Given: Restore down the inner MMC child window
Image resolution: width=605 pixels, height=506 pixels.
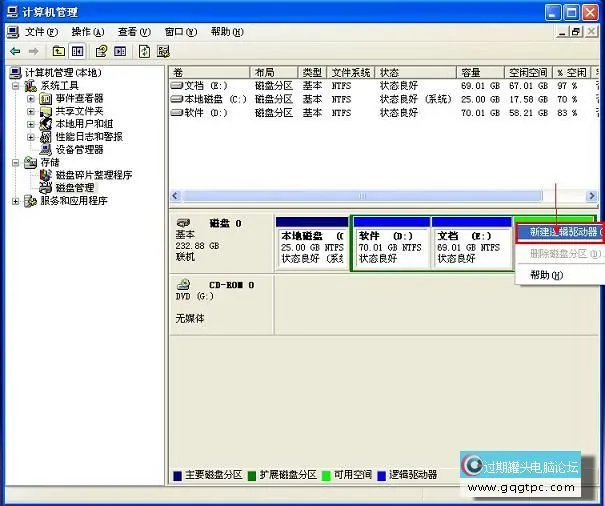Looking at the screenshot, I should (x=576, y=32).
